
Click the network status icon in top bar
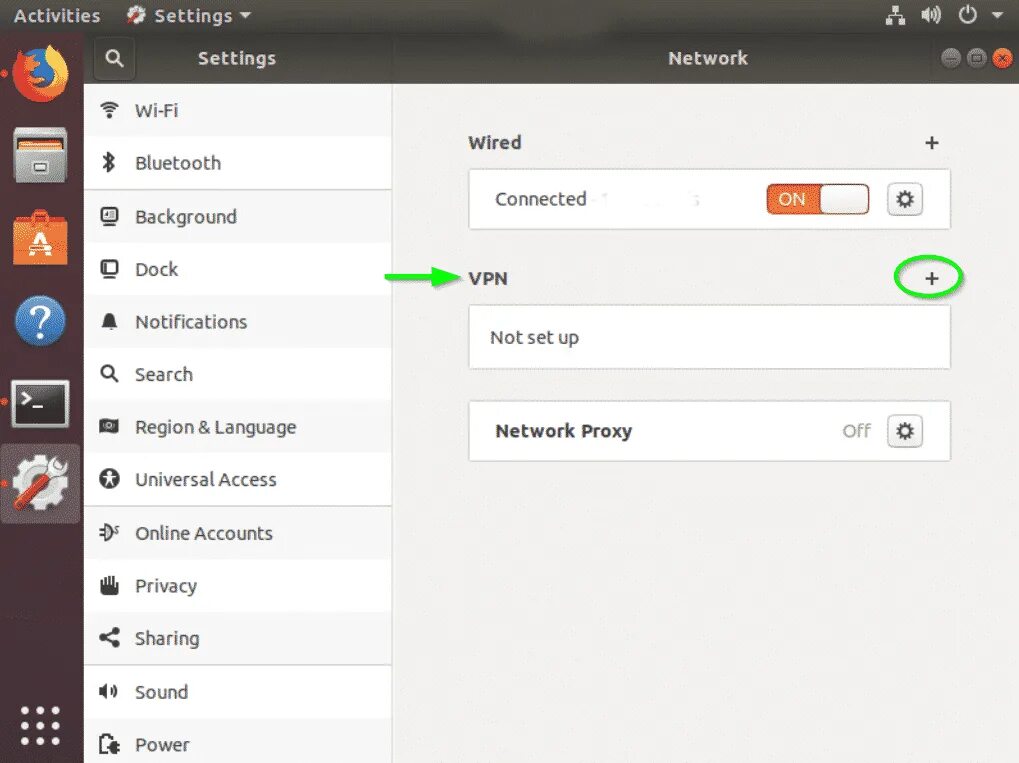[x=896, y=15]
